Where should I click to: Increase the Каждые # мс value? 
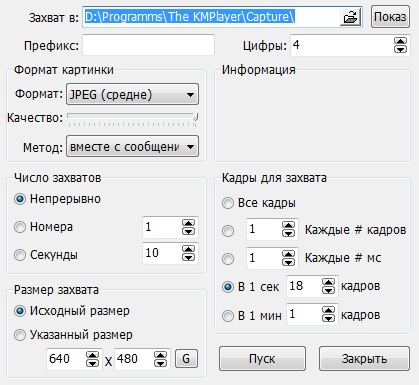point(288,254)
